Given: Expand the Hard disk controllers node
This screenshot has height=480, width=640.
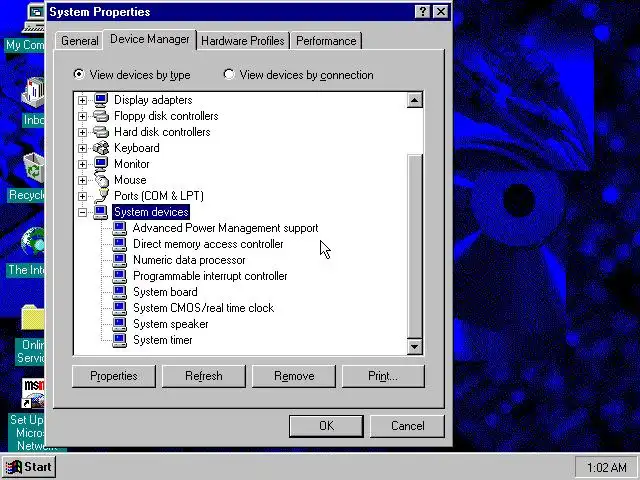Looking at the screenshot, I should tap(82, 132).
